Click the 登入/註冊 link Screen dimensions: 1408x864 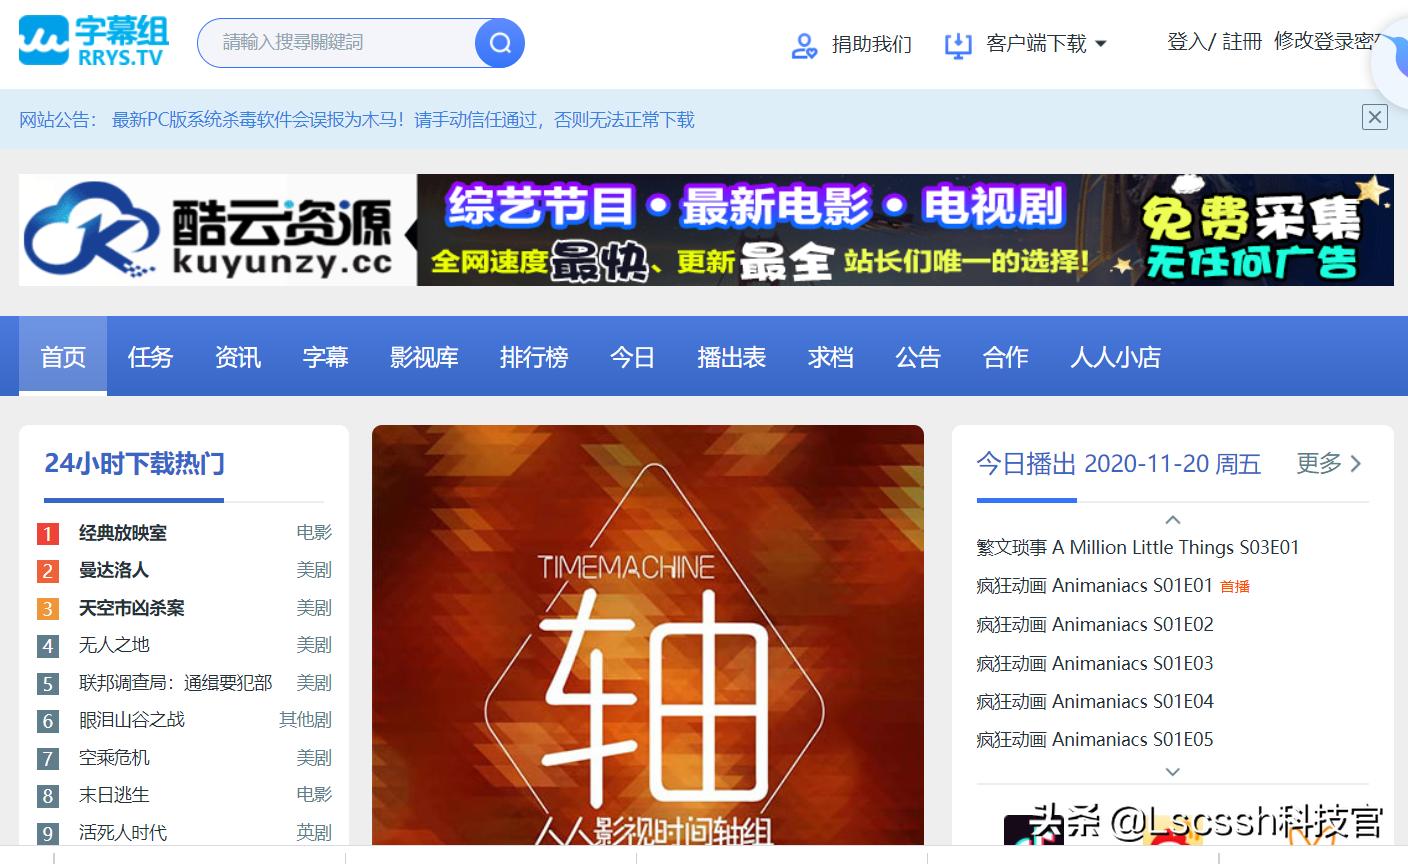(1214, 41)
